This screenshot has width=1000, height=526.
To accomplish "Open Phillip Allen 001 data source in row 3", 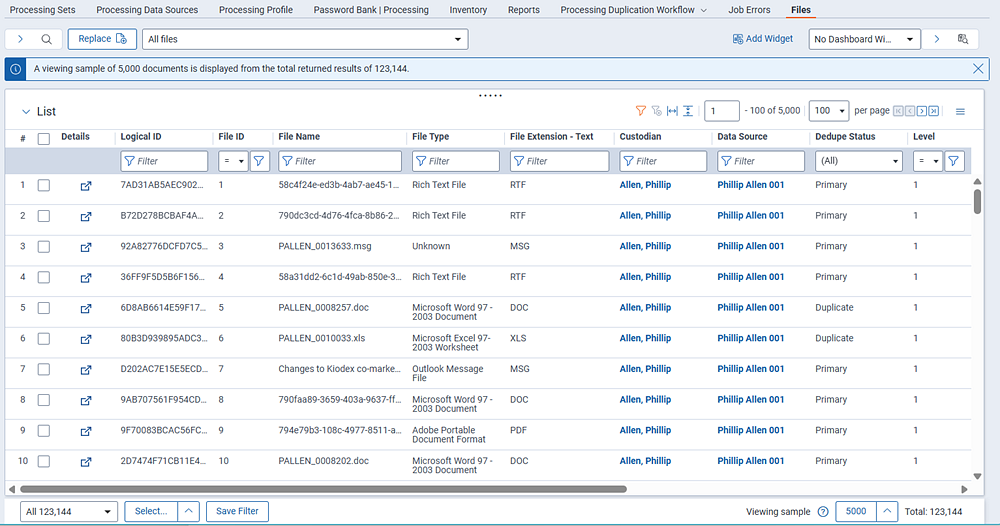I will pos(751,246).
